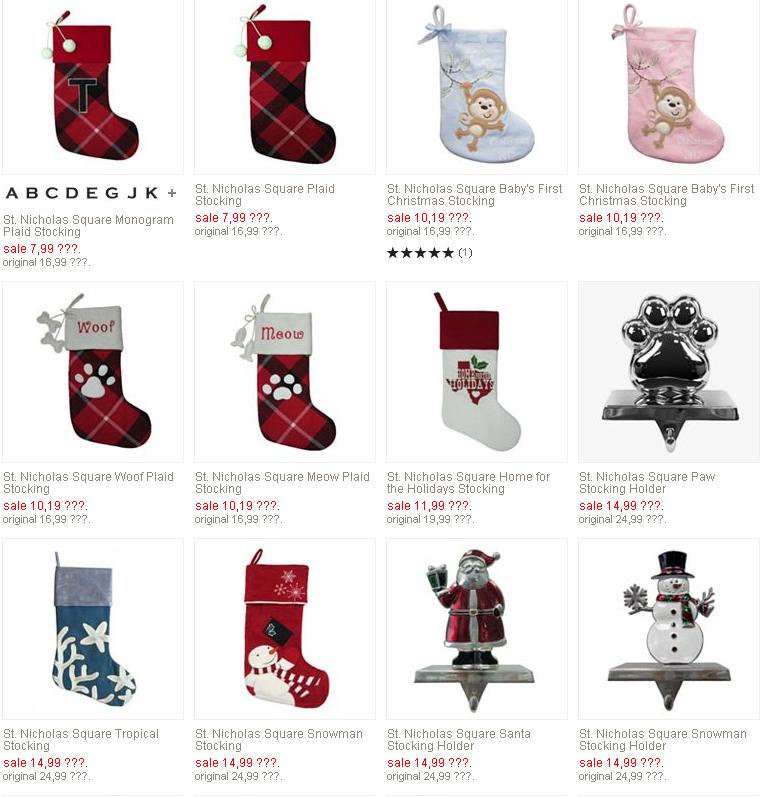Select monogram letter K option
762x797 pixels.
click(151, 193)
